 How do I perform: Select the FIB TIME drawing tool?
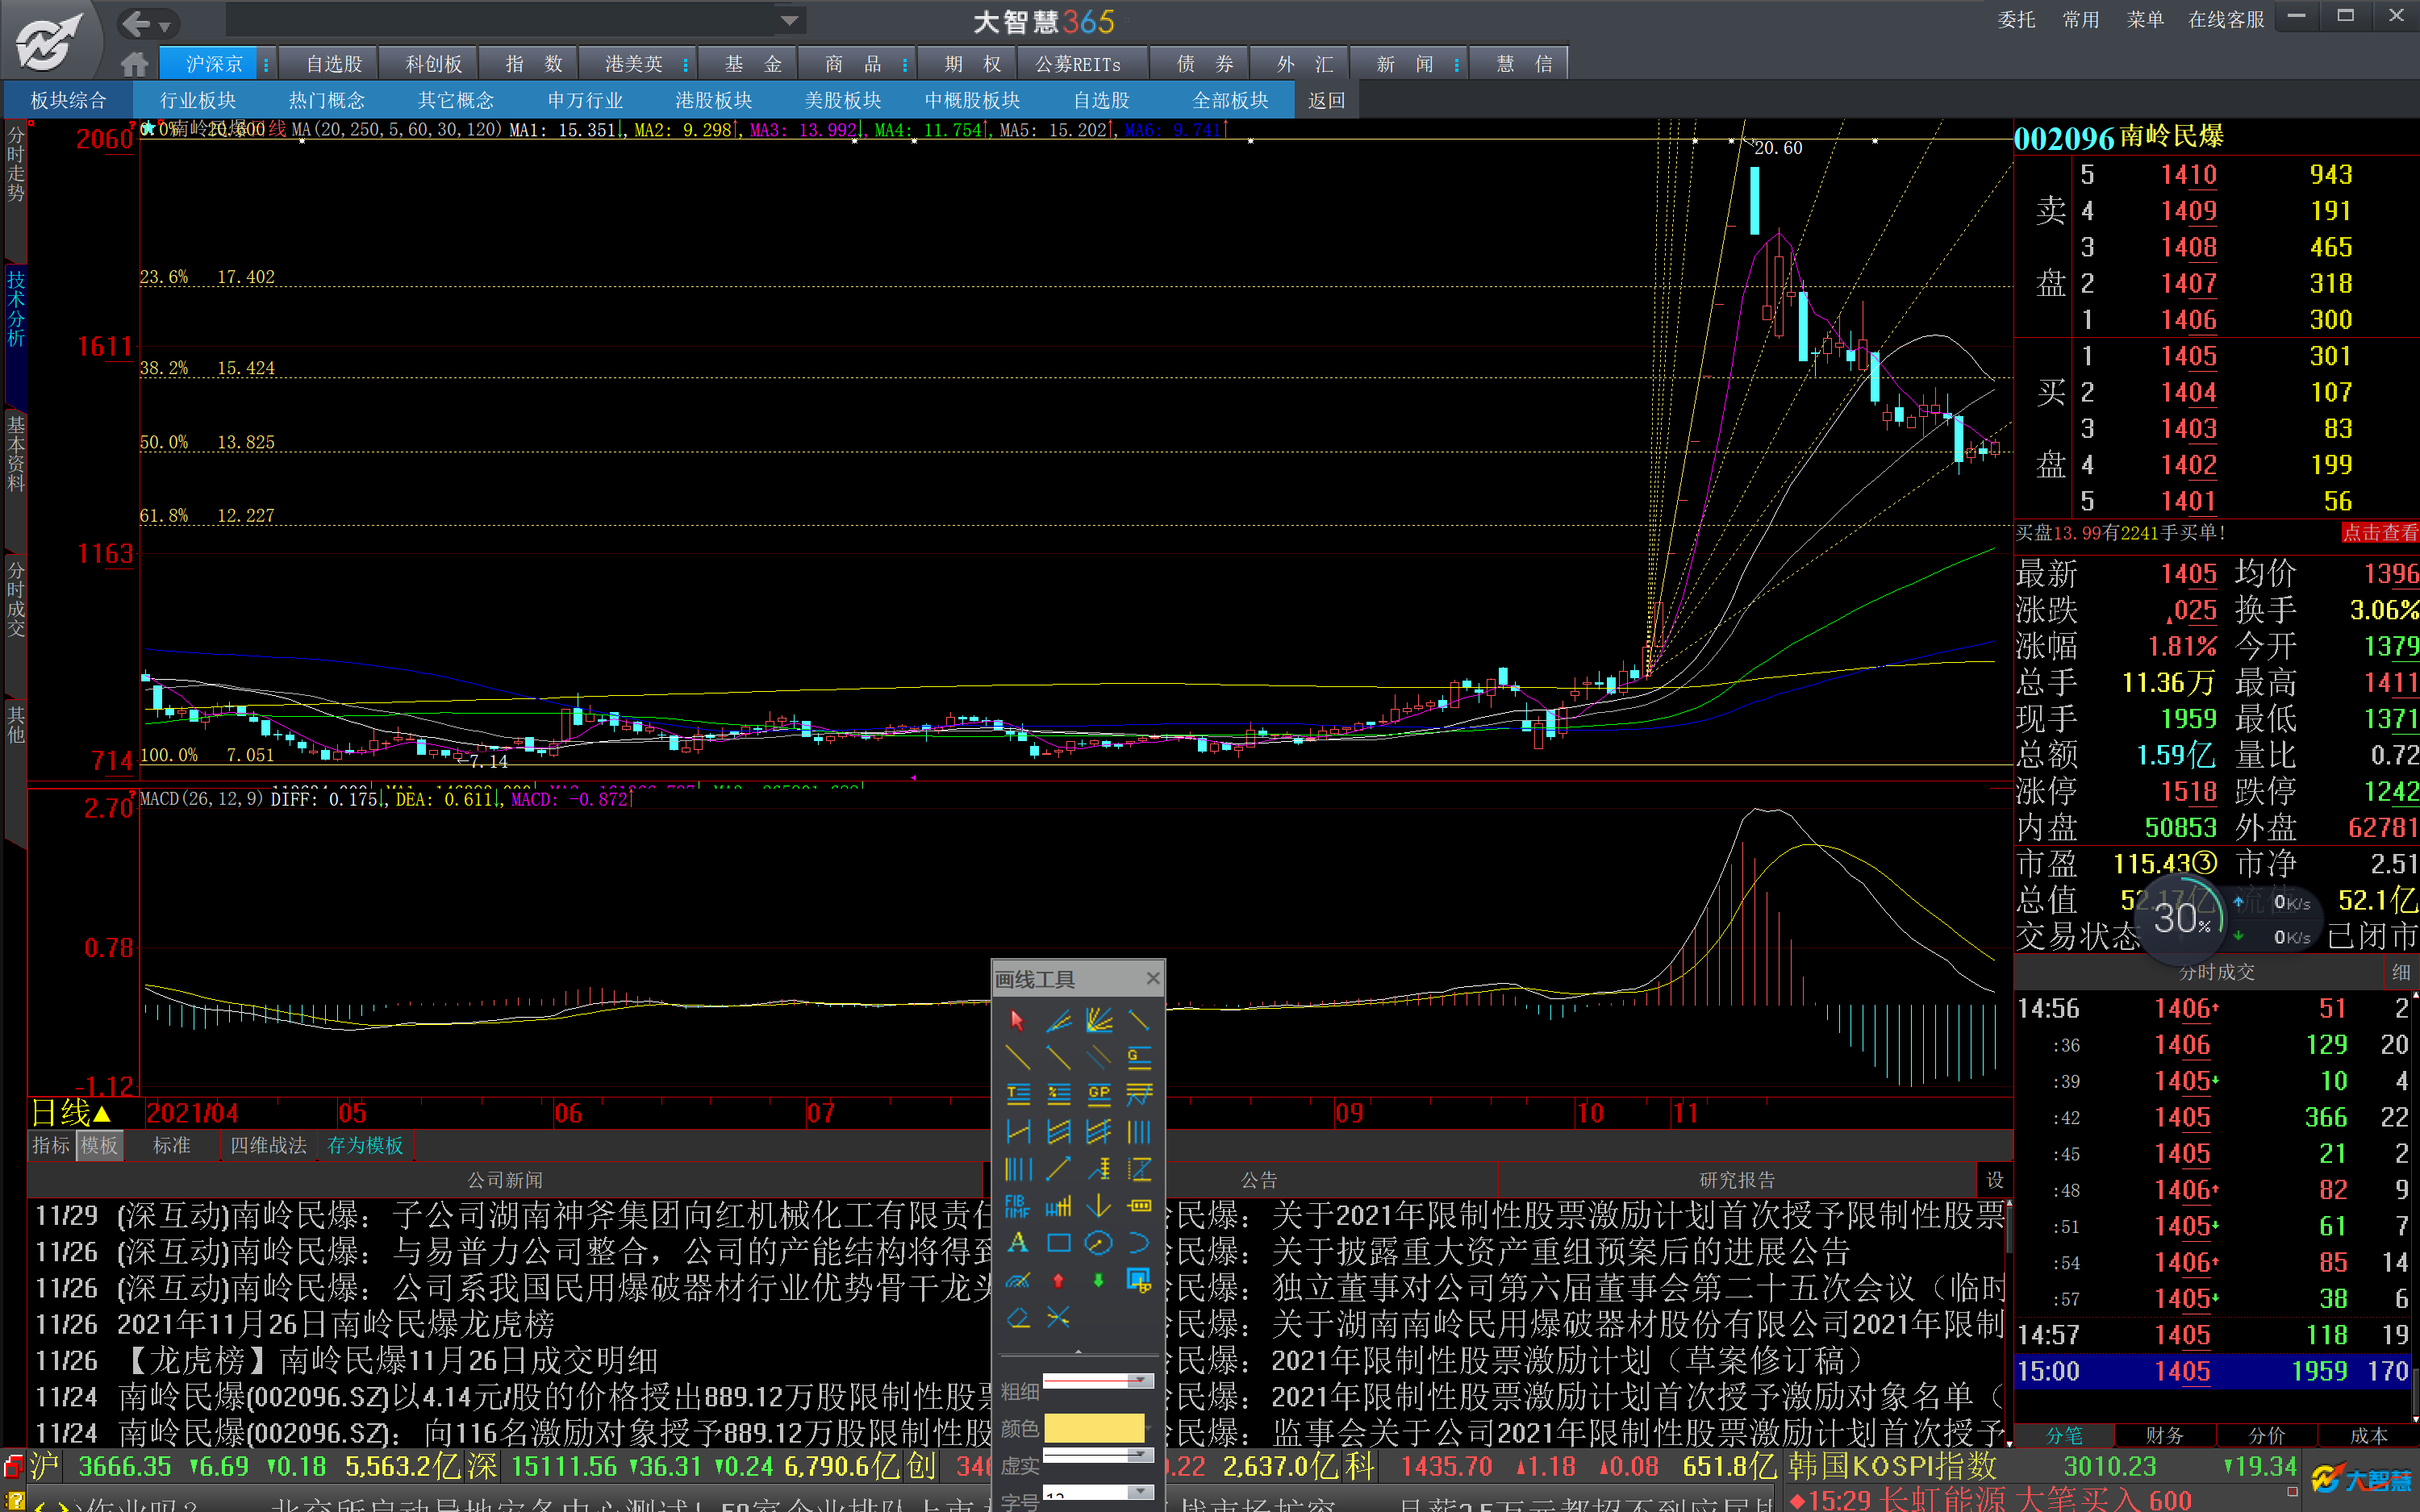pos(1017,1206)
